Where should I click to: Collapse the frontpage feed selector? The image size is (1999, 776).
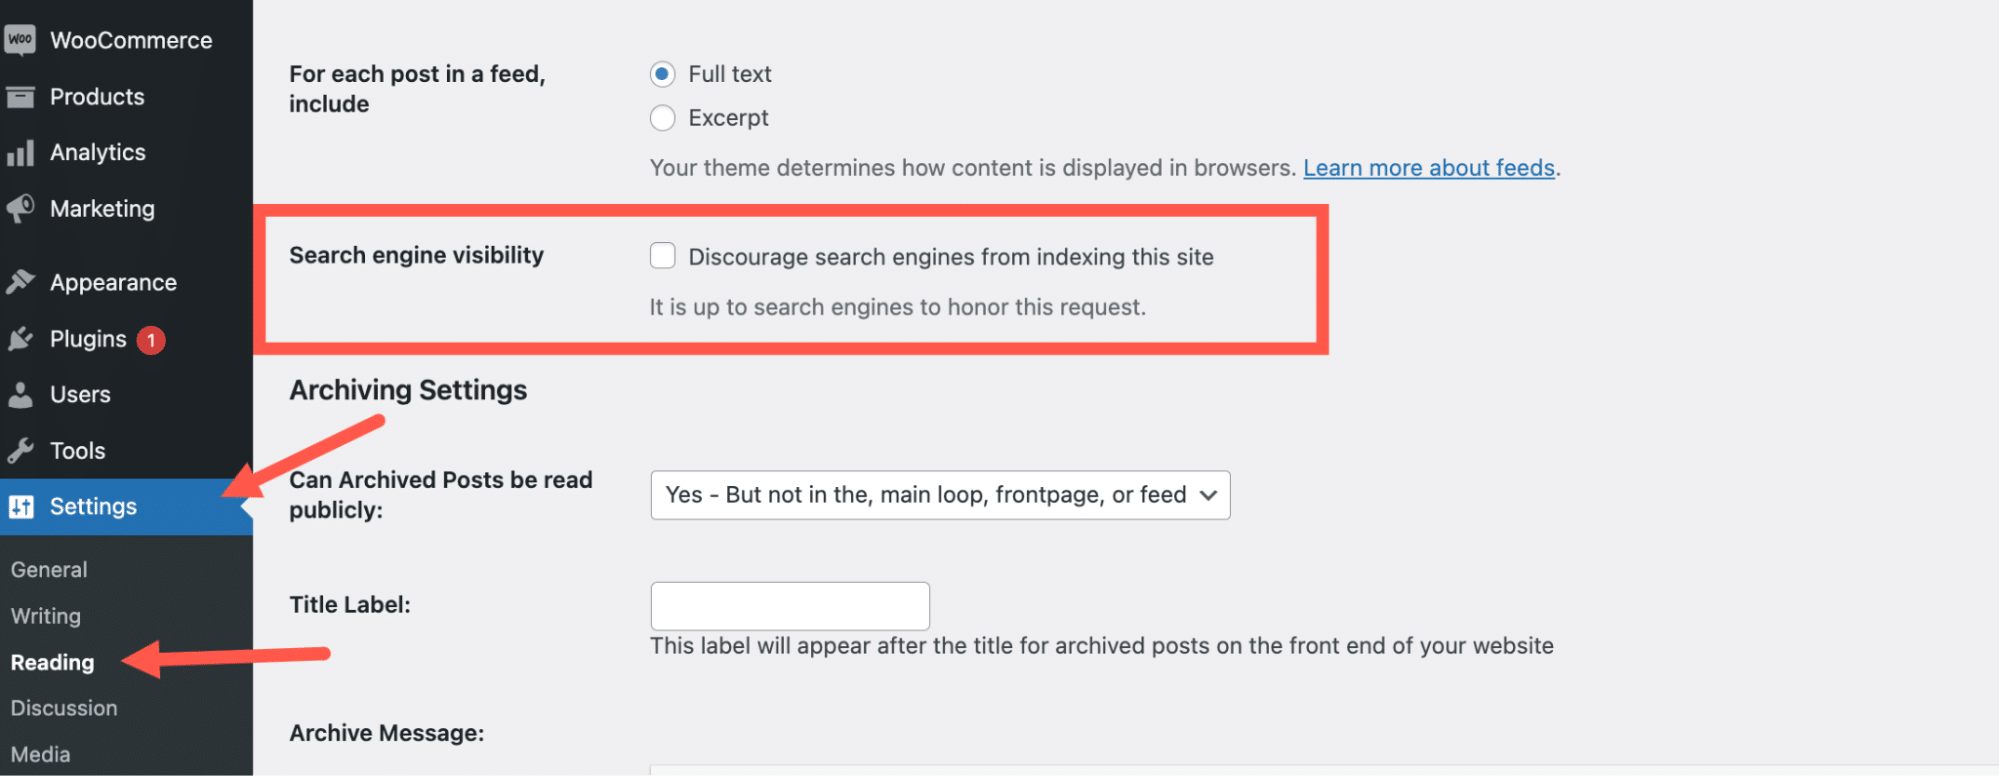click(x=1208, y=494)
